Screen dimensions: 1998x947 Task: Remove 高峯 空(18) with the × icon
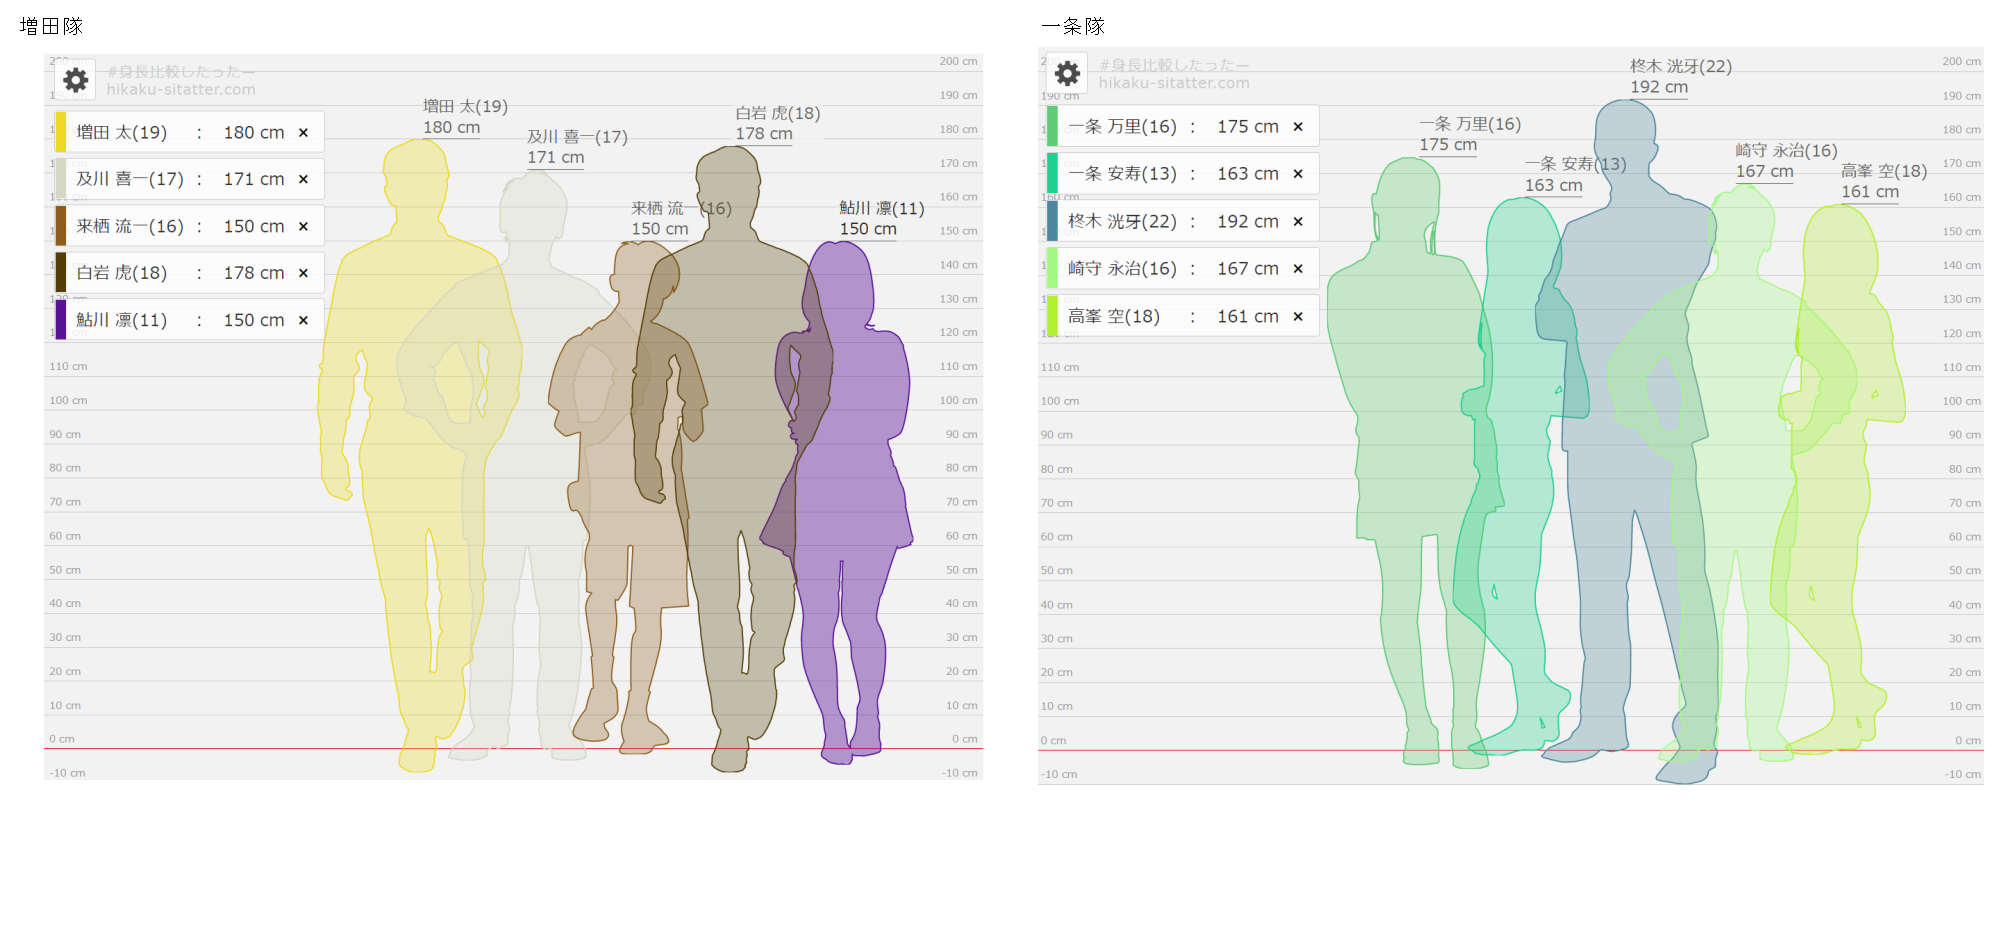[1298, 317]
